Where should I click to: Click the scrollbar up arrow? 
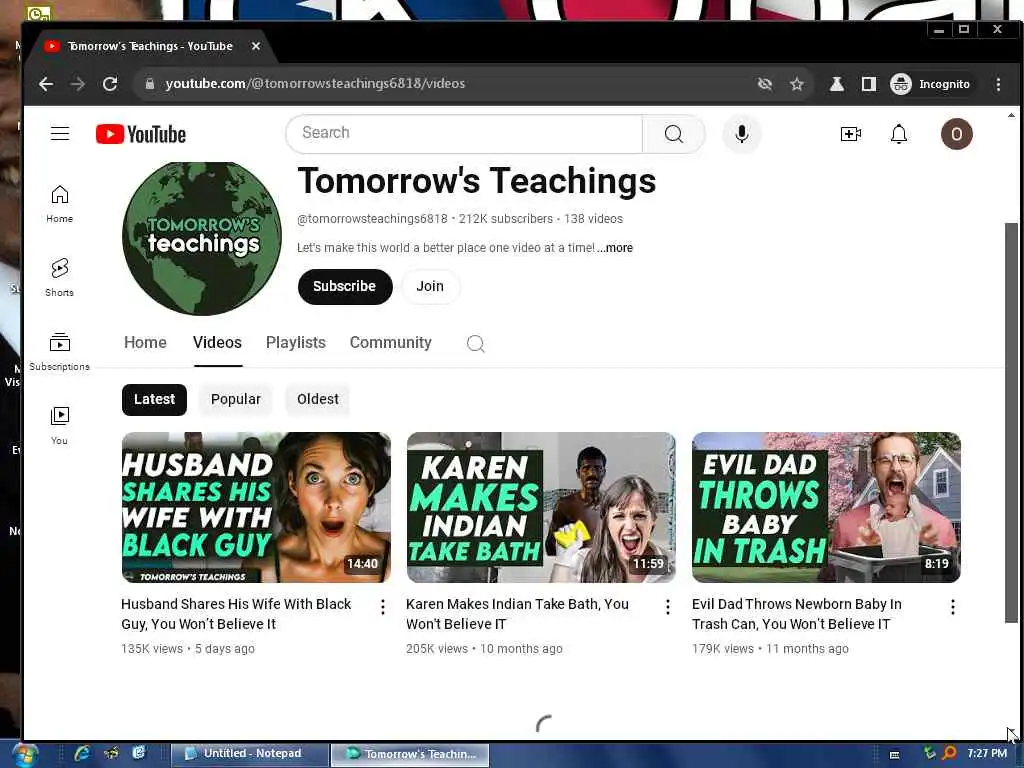click(1011, 115)
